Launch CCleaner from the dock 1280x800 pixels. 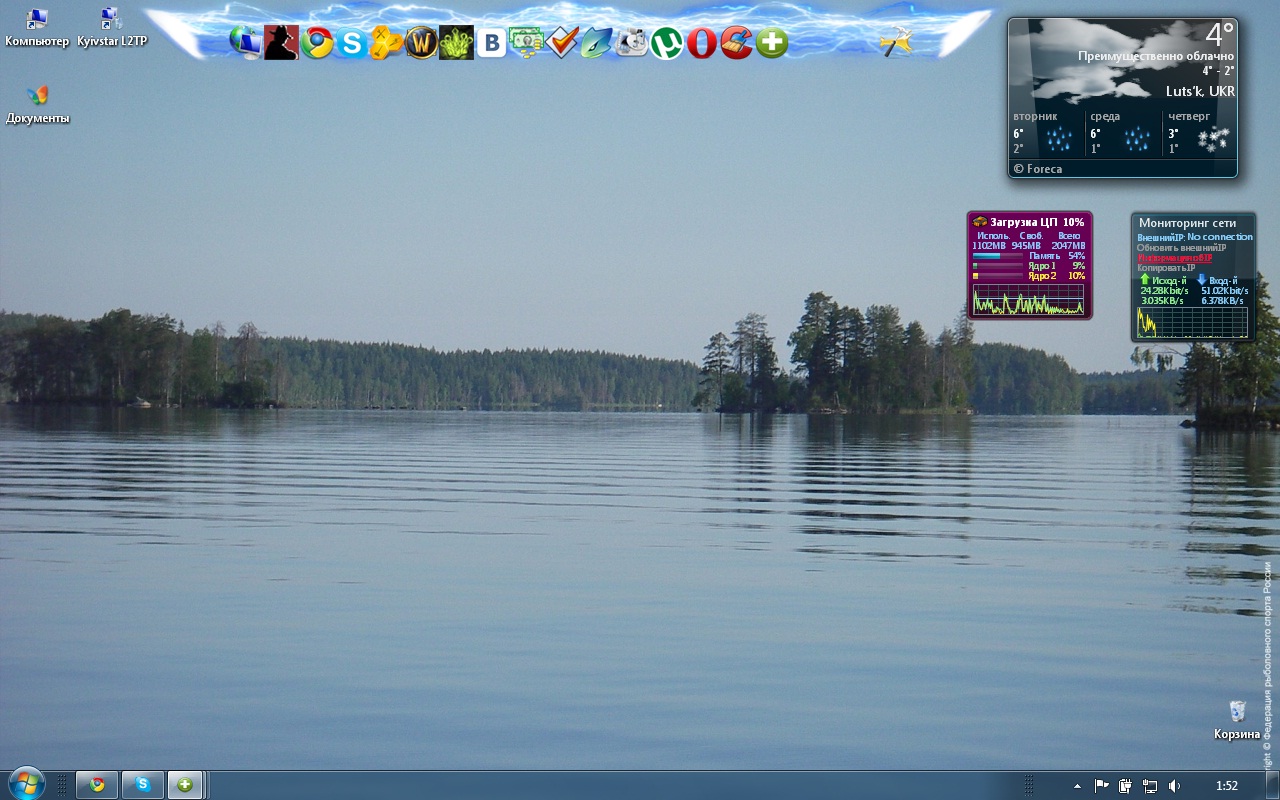click(x=736, y=43)
